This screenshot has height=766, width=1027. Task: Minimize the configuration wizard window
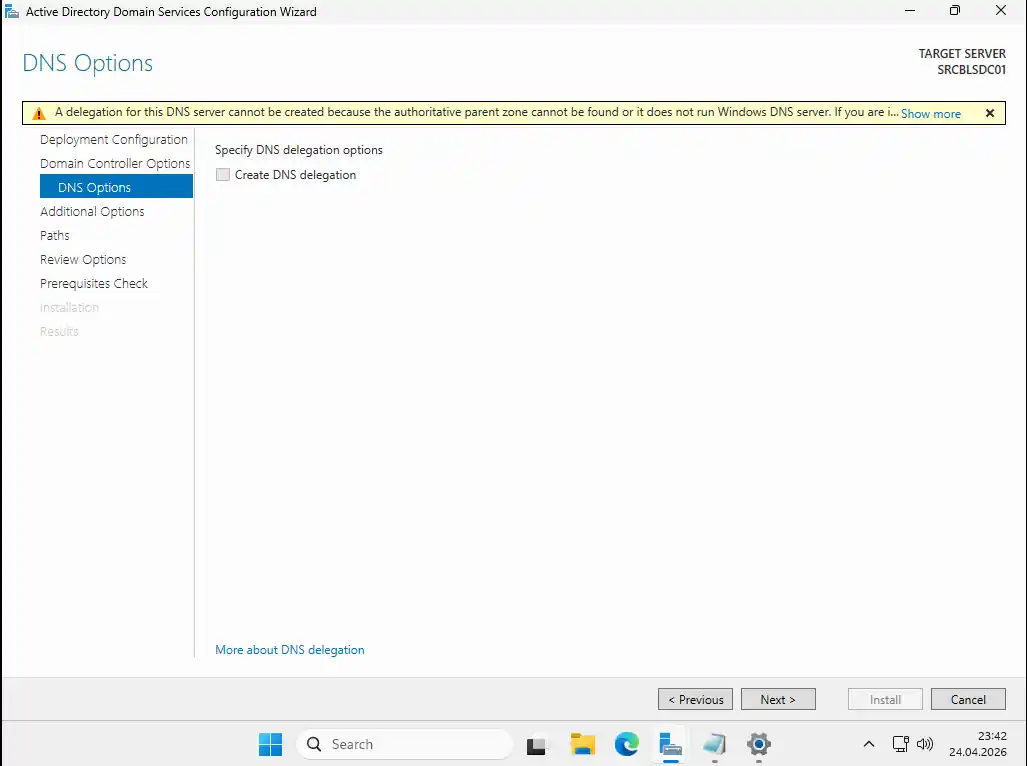910,10
